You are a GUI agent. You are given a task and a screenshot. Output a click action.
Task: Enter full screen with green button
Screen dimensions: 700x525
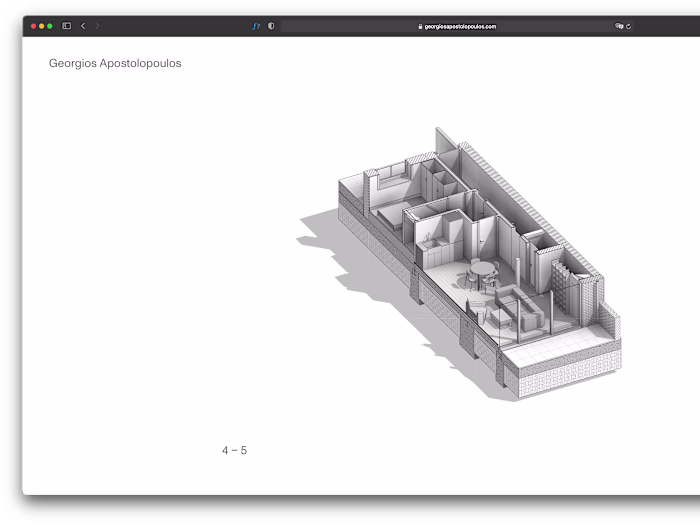click(x=50, y=26)
